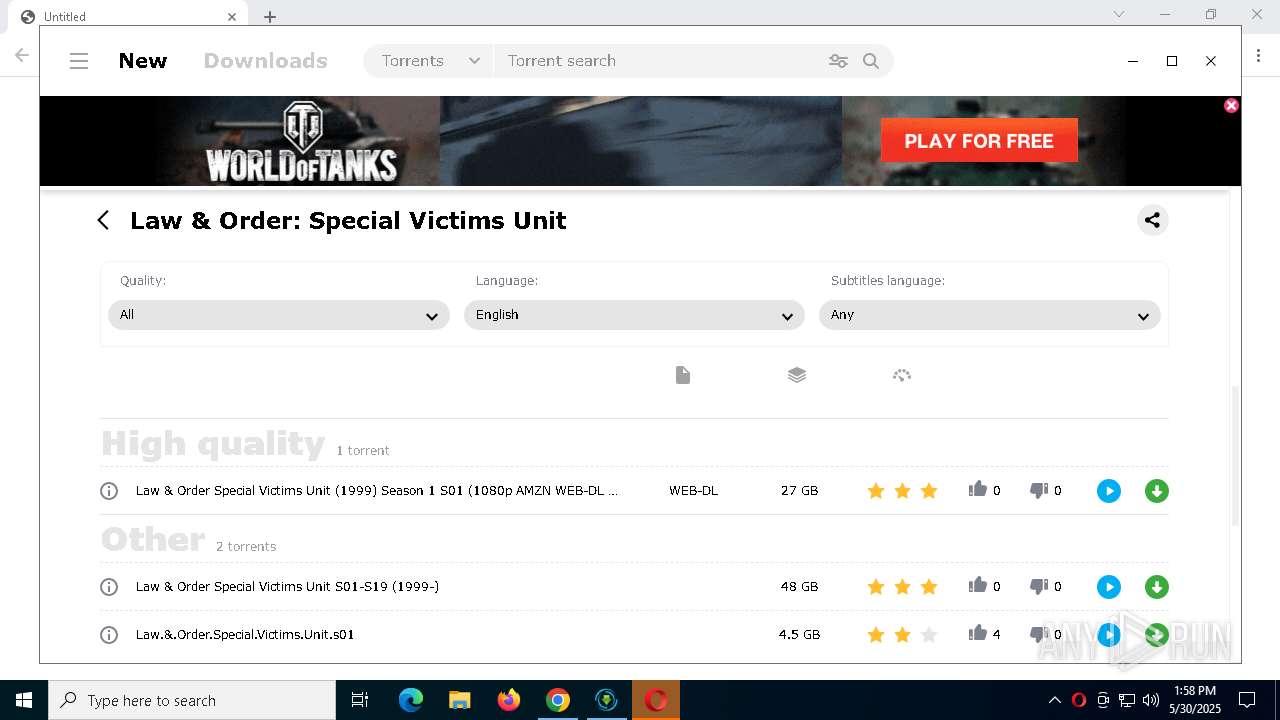Show info for Law.&.Order.Special.Victims.Unit.s01 torrent
Viewport: 1280px width, 720px height.
[109, 635]
